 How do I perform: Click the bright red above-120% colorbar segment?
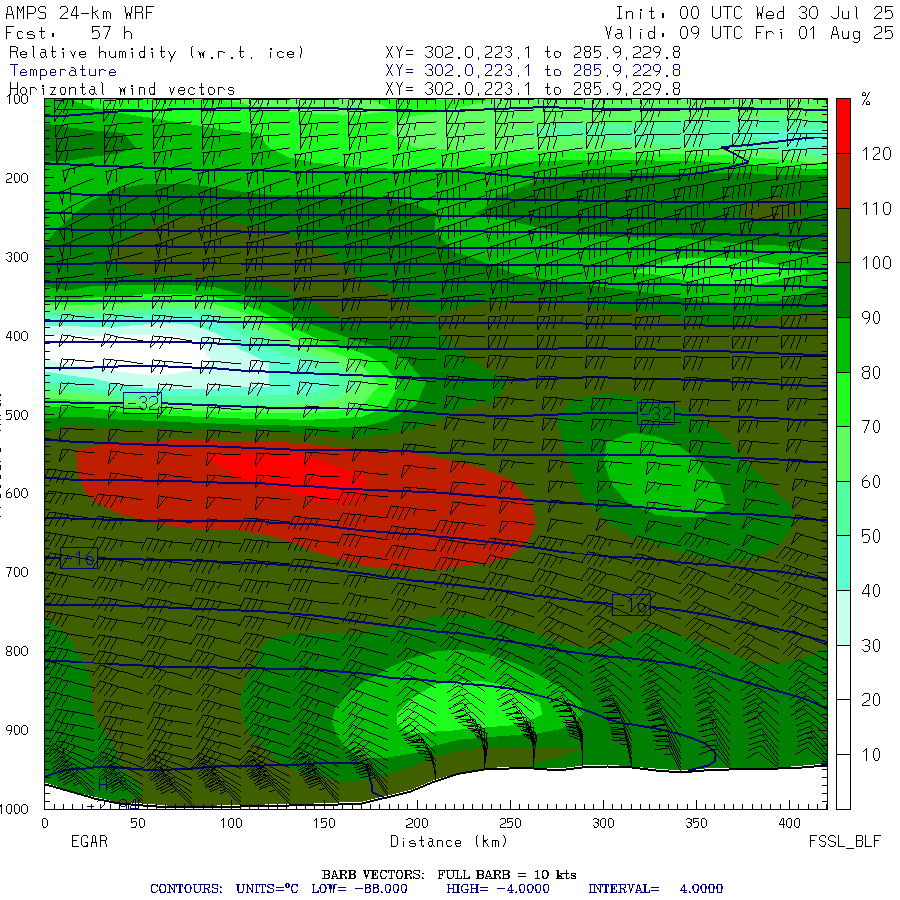tap(843, 126)
